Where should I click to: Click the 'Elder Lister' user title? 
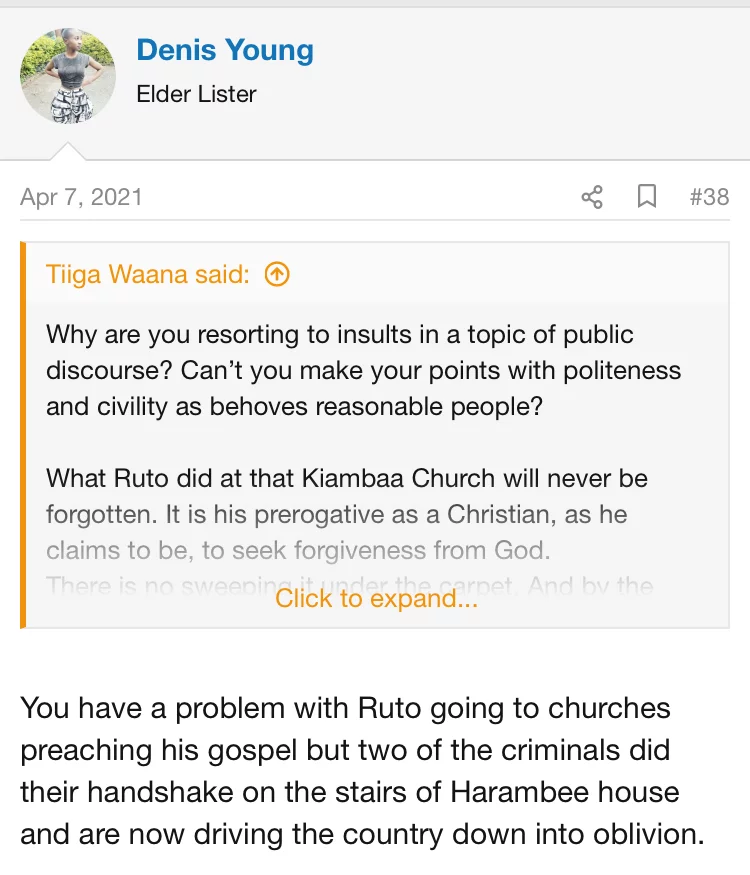(197, 94)
